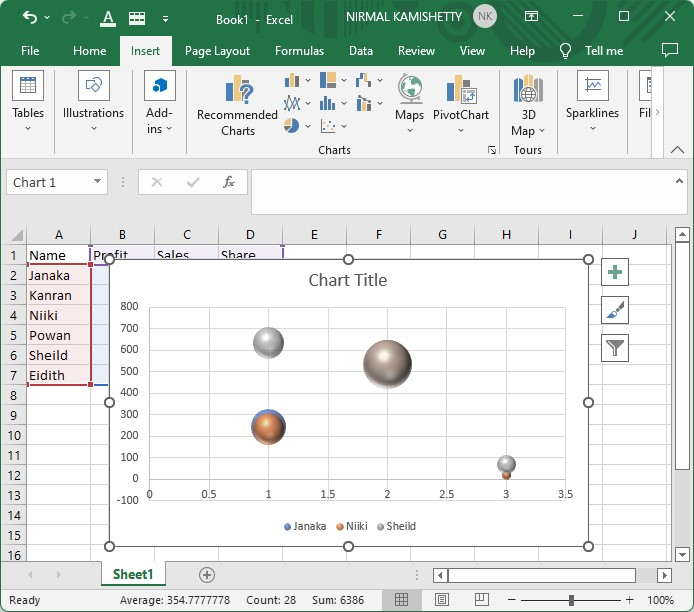Switch to the Page Layout tab

tap(217, 51)
